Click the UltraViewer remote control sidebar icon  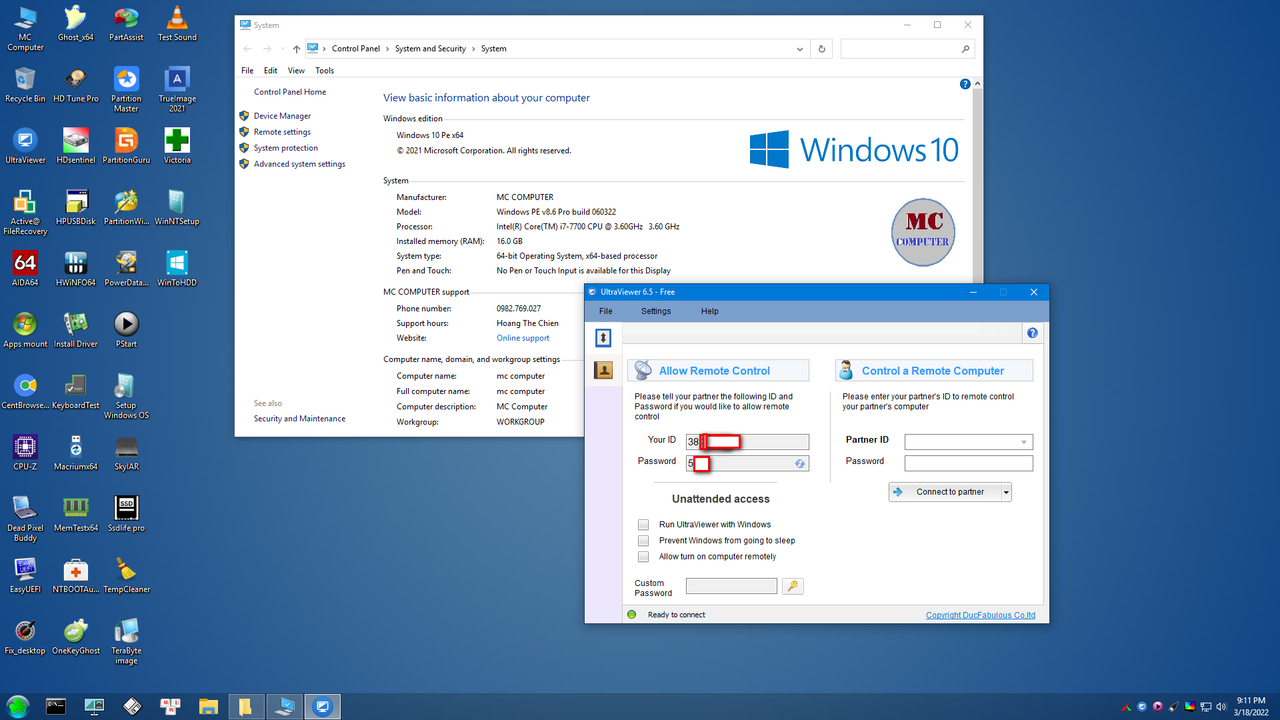point(603,338)
